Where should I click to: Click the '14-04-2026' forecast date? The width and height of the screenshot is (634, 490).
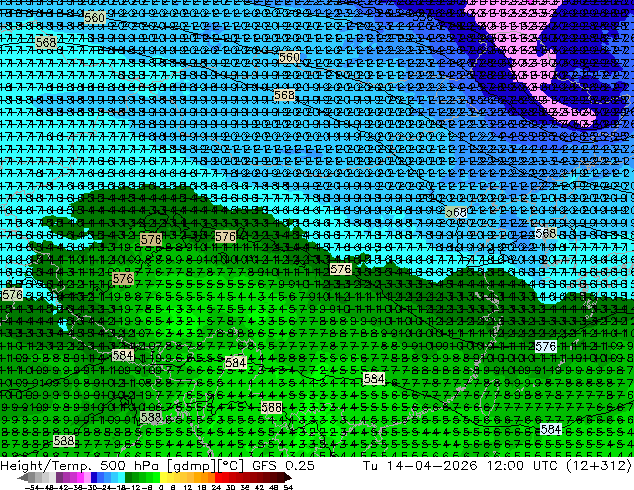click(432, 465)
